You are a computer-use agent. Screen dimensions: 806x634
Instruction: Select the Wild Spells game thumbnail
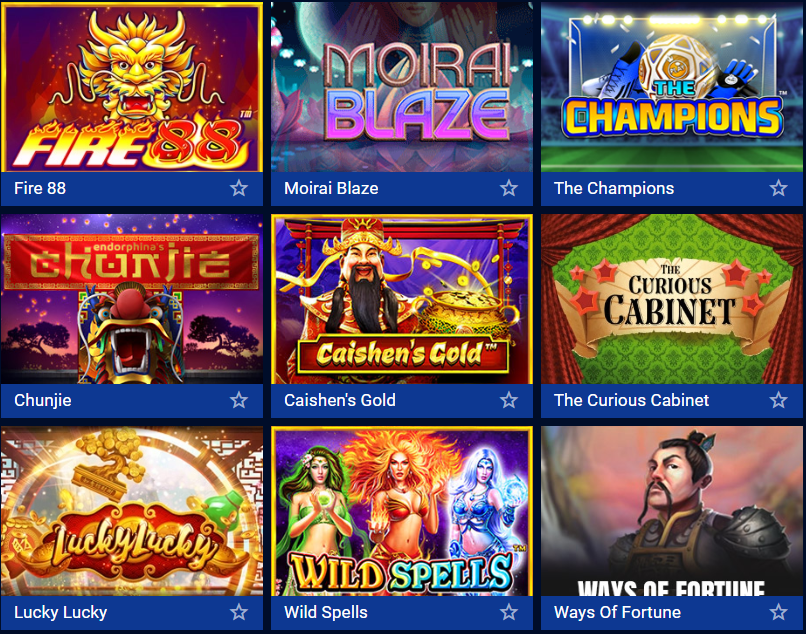(402, 511)
